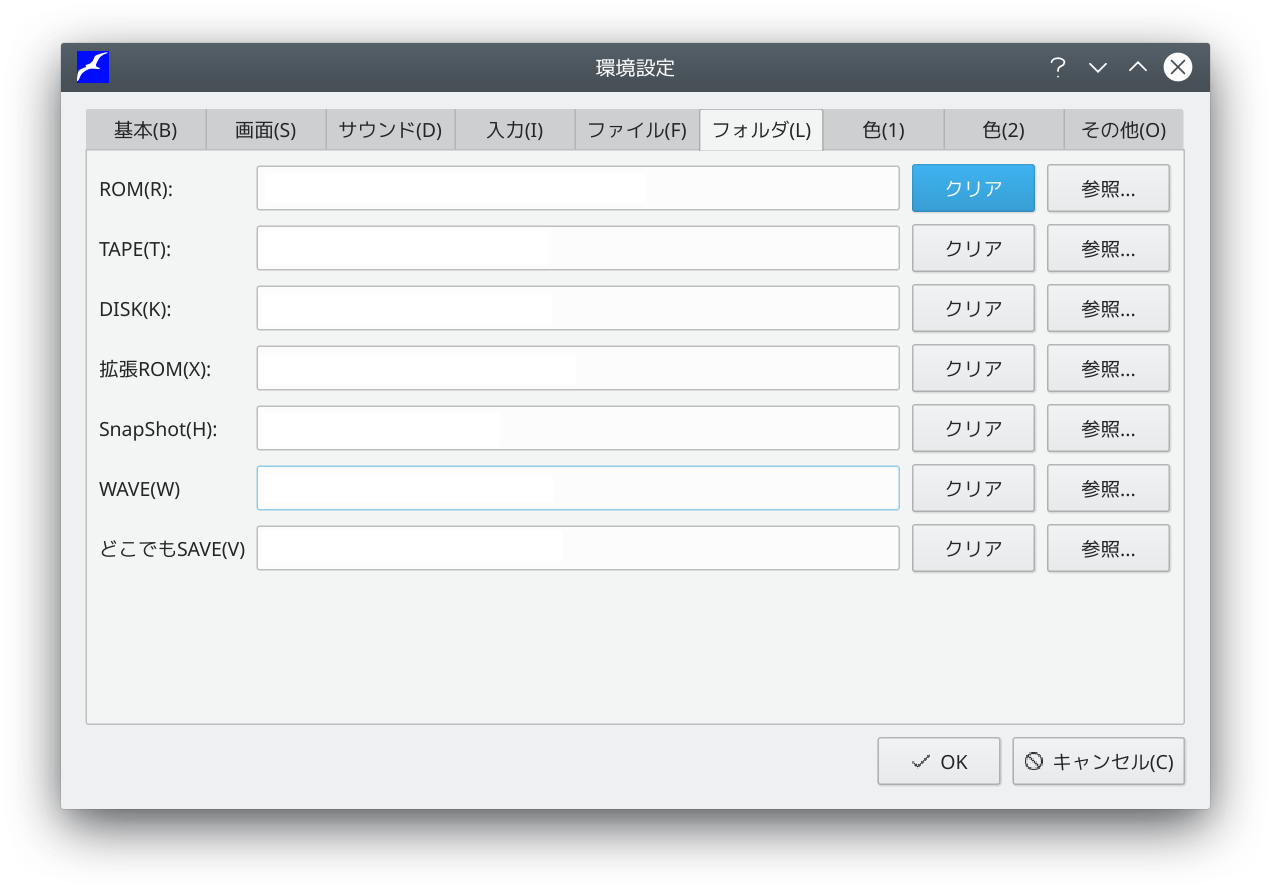Clear the TAPE(T) folder path
The image size is (1271, 888).
click(973, 248)
